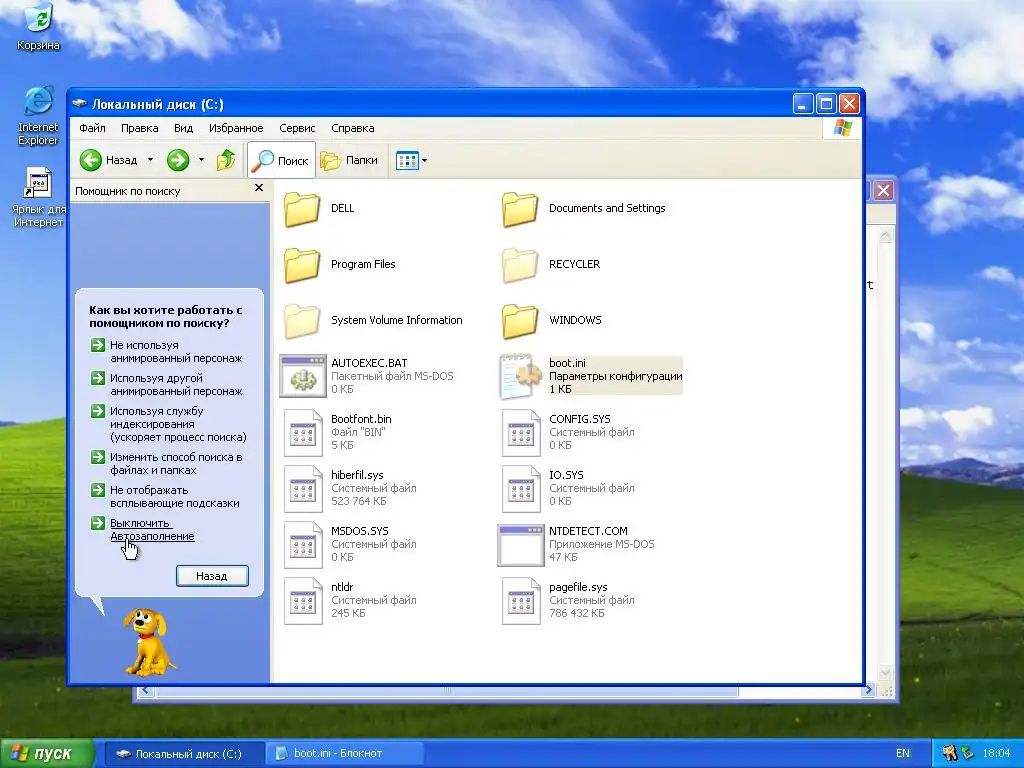Click the EN language indicator
The image size is (1024, 768).
[x=903, y=753]
